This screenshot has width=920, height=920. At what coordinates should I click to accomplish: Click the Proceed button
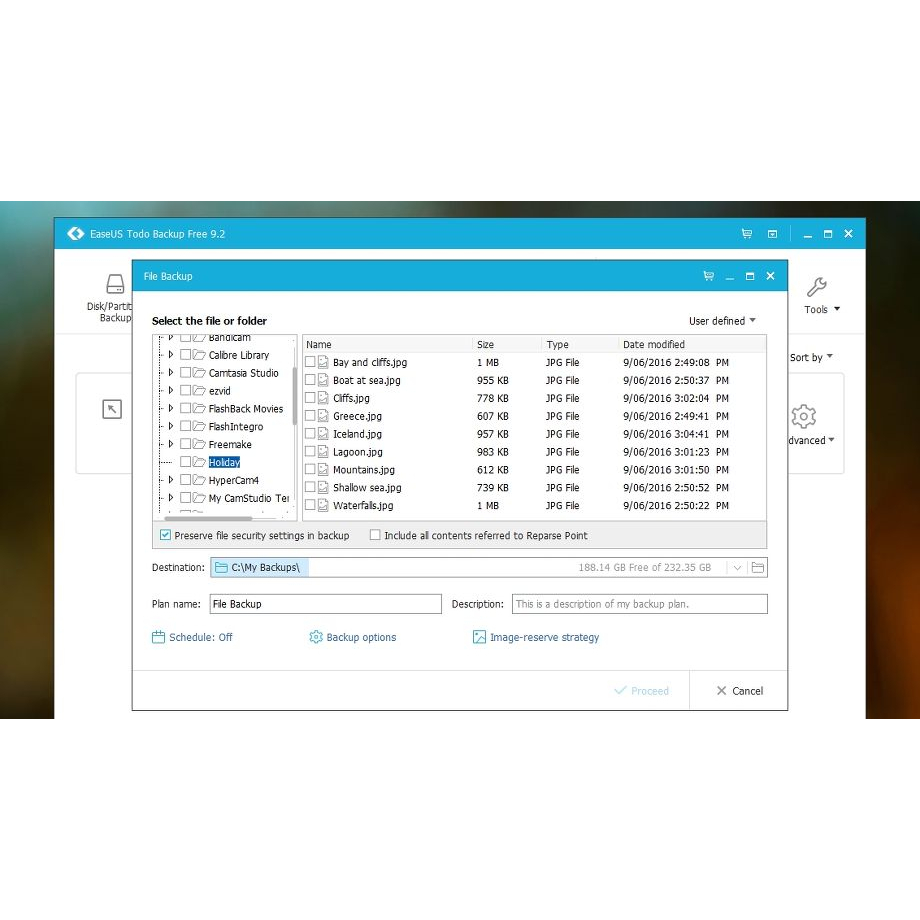pos(641,691)
